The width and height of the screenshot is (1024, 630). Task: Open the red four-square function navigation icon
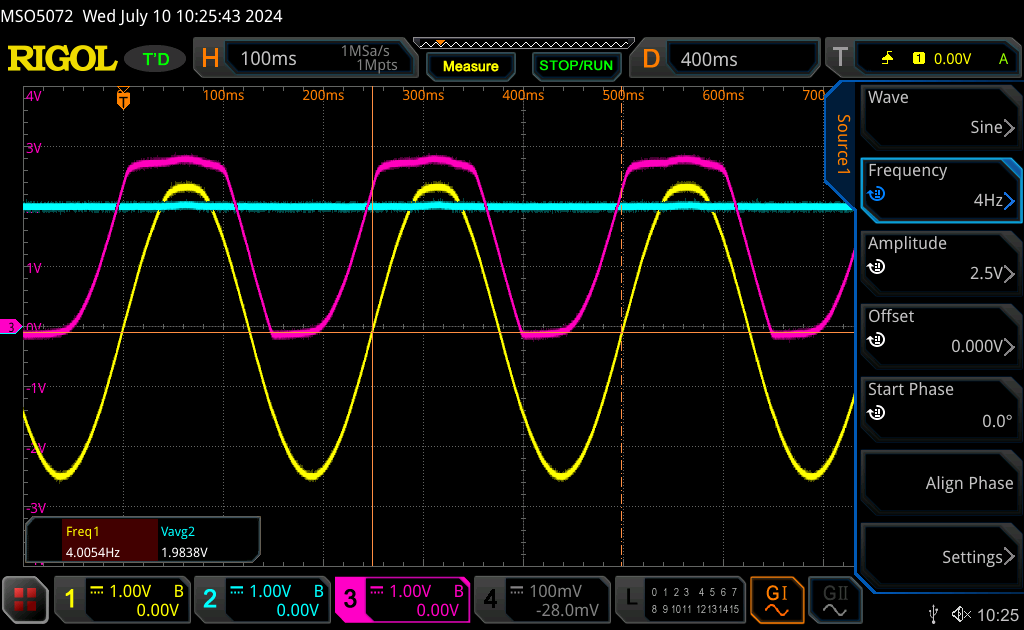(x=25, y=599)
